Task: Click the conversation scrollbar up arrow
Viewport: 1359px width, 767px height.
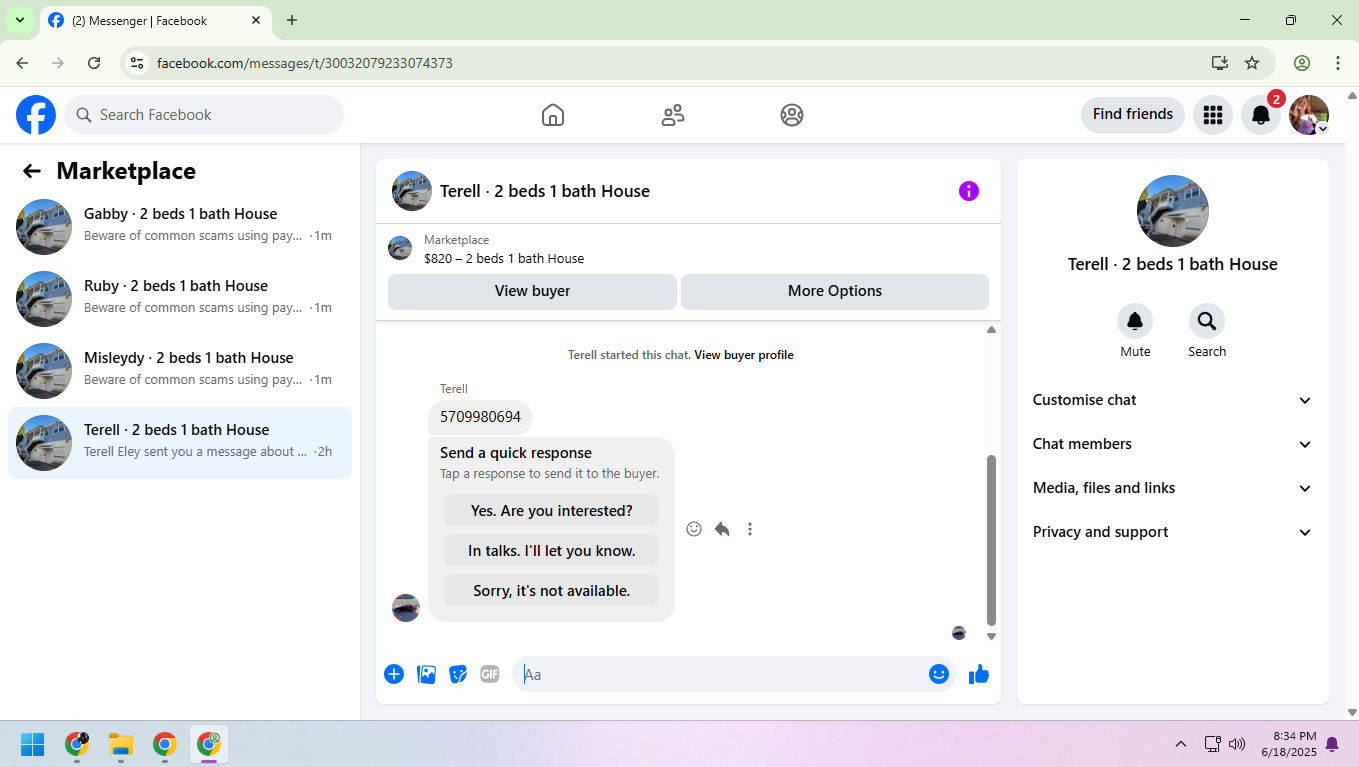Action: (991, 330)
